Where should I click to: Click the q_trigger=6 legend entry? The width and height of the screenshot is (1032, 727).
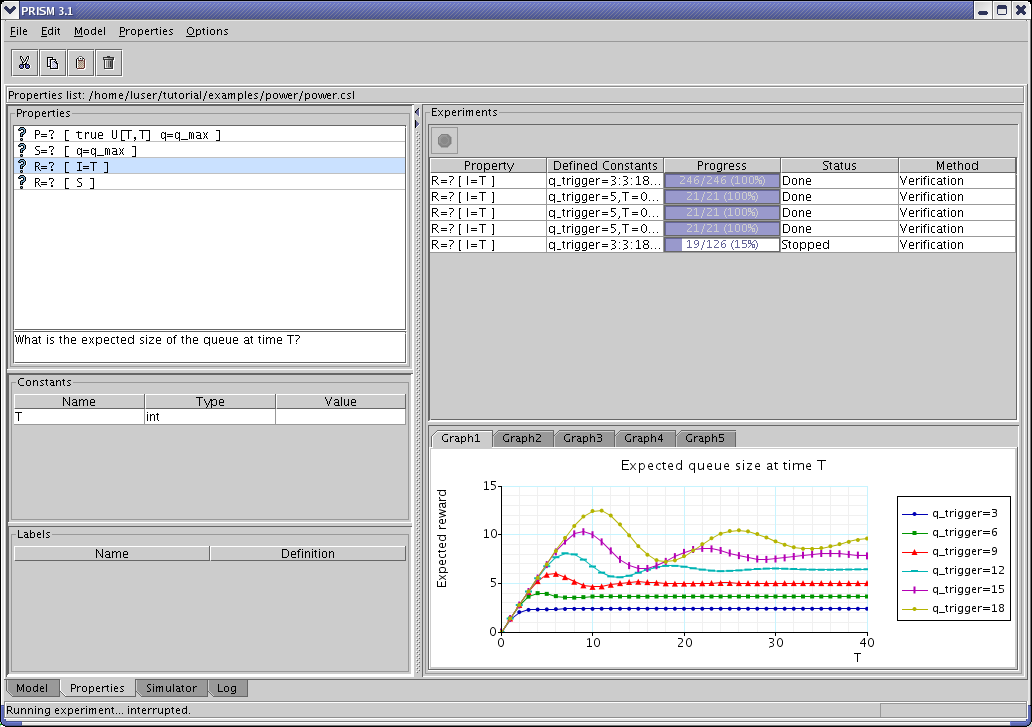[950, 532]
